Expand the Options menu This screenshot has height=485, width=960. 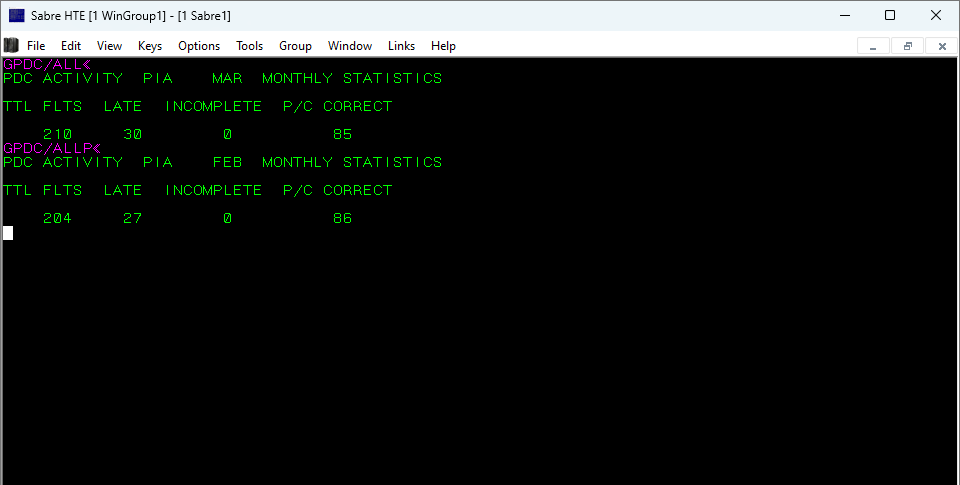point(199,46)
